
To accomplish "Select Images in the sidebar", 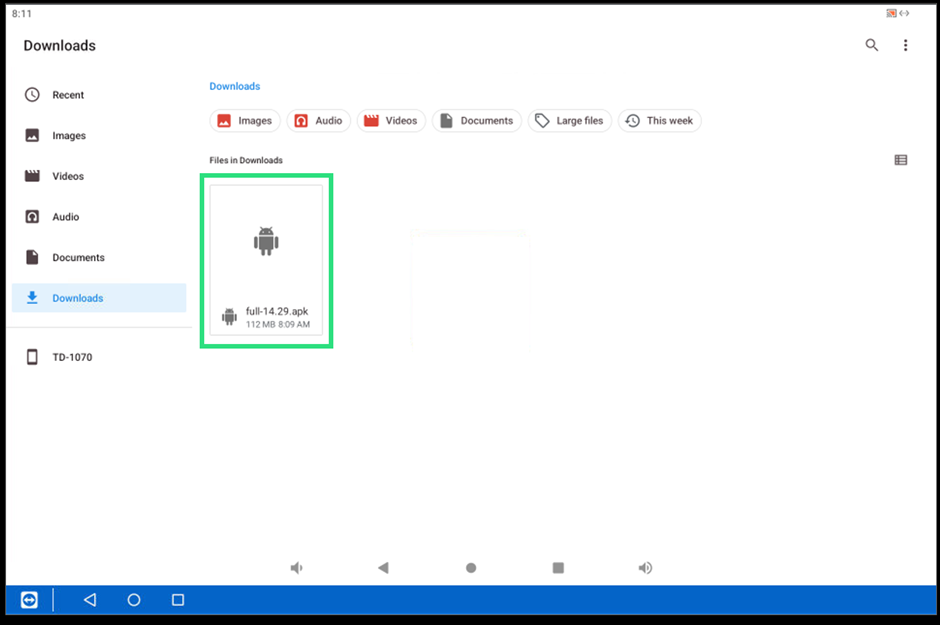I will pos(99,135).
